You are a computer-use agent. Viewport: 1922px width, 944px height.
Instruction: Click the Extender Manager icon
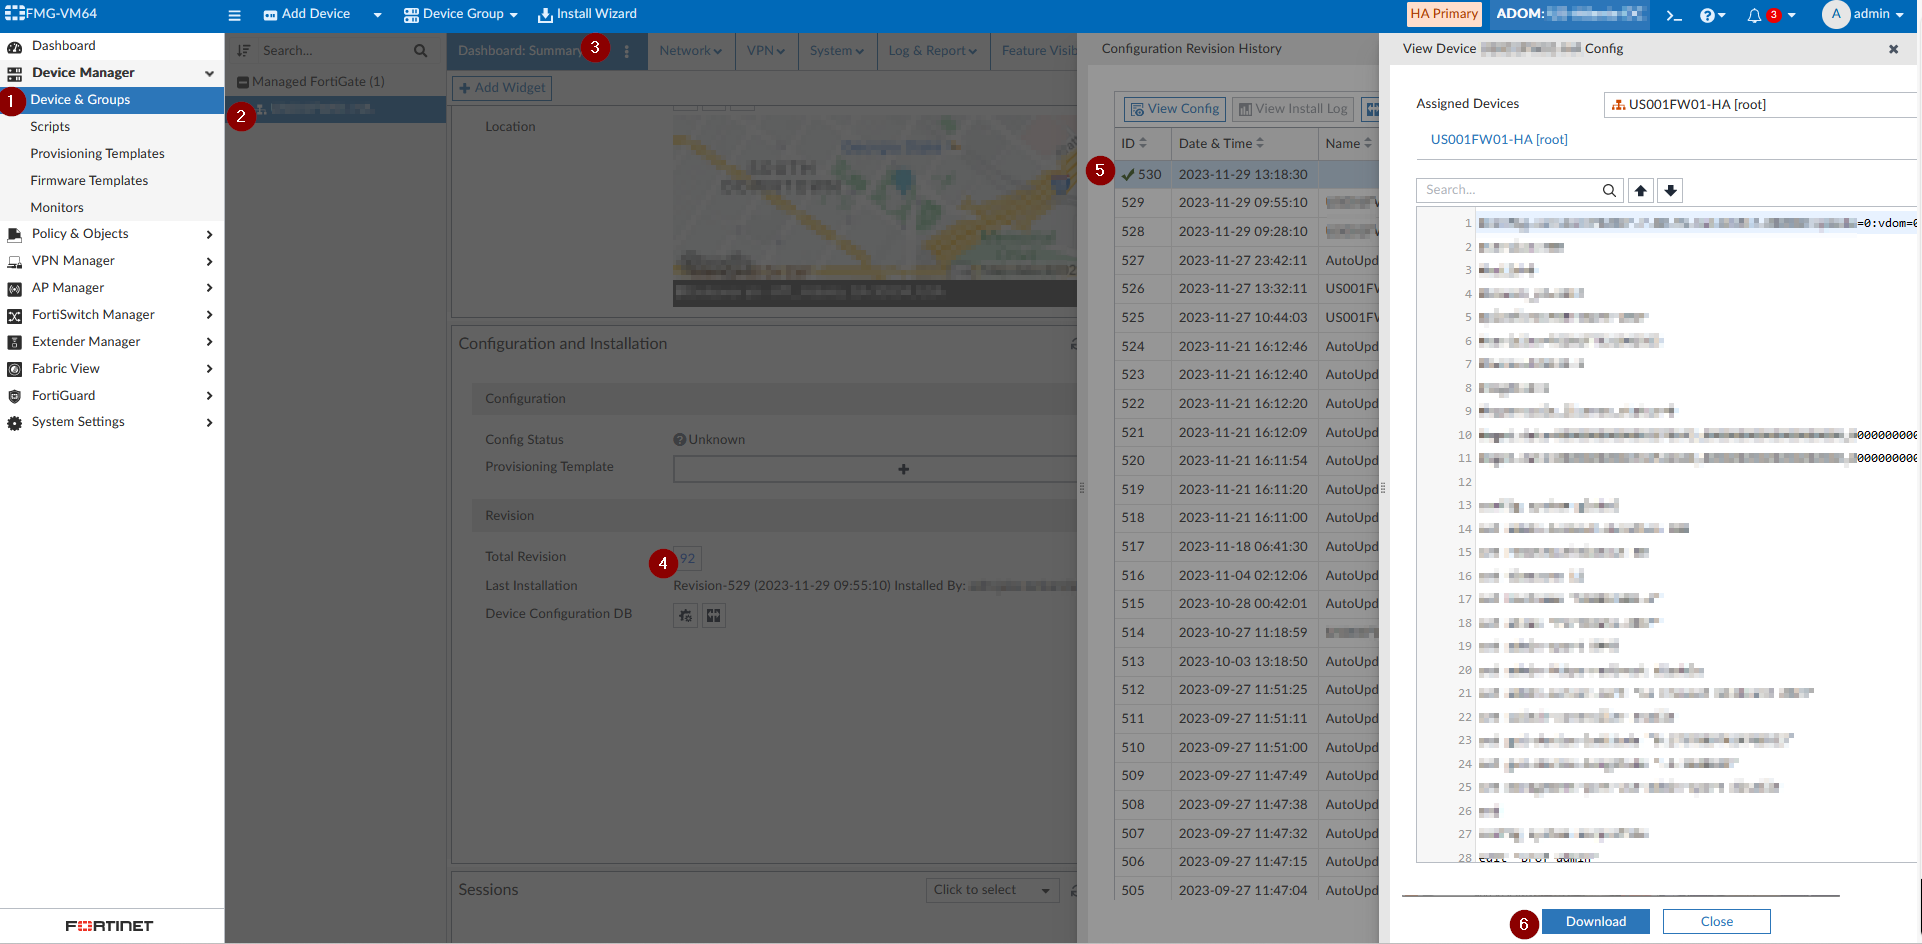tap(15, 342)
